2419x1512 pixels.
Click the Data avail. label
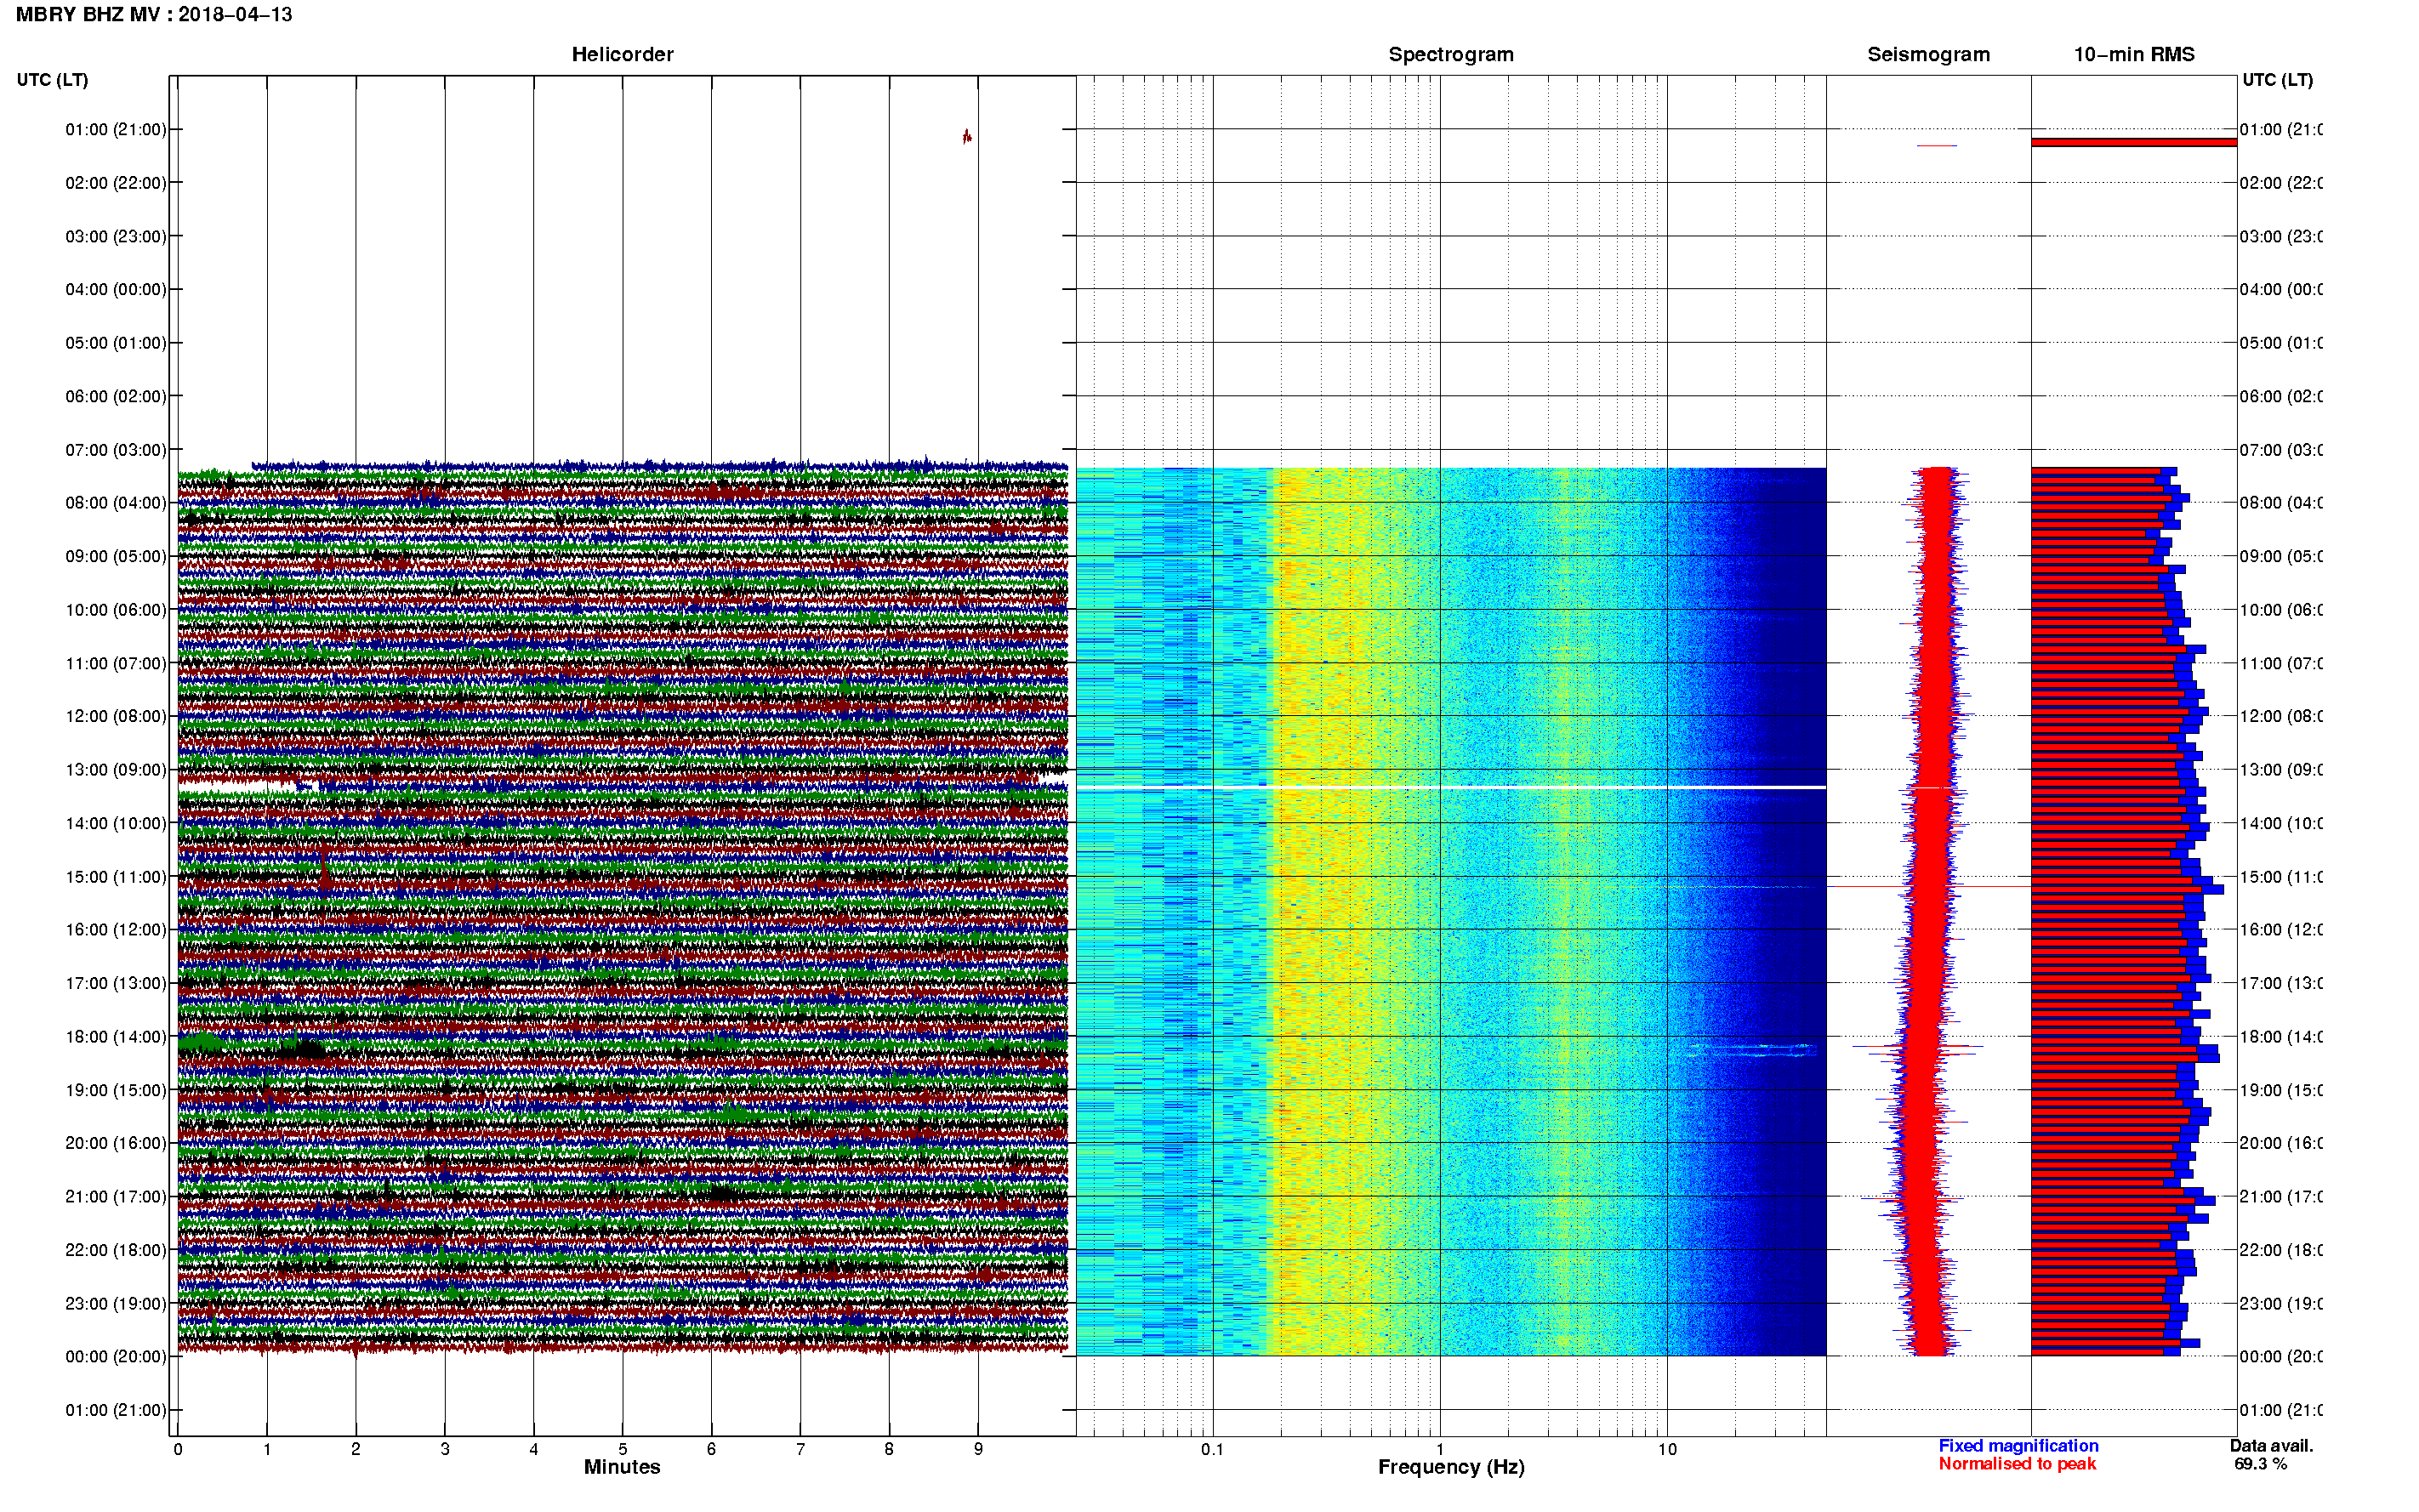(2271, 1446)
